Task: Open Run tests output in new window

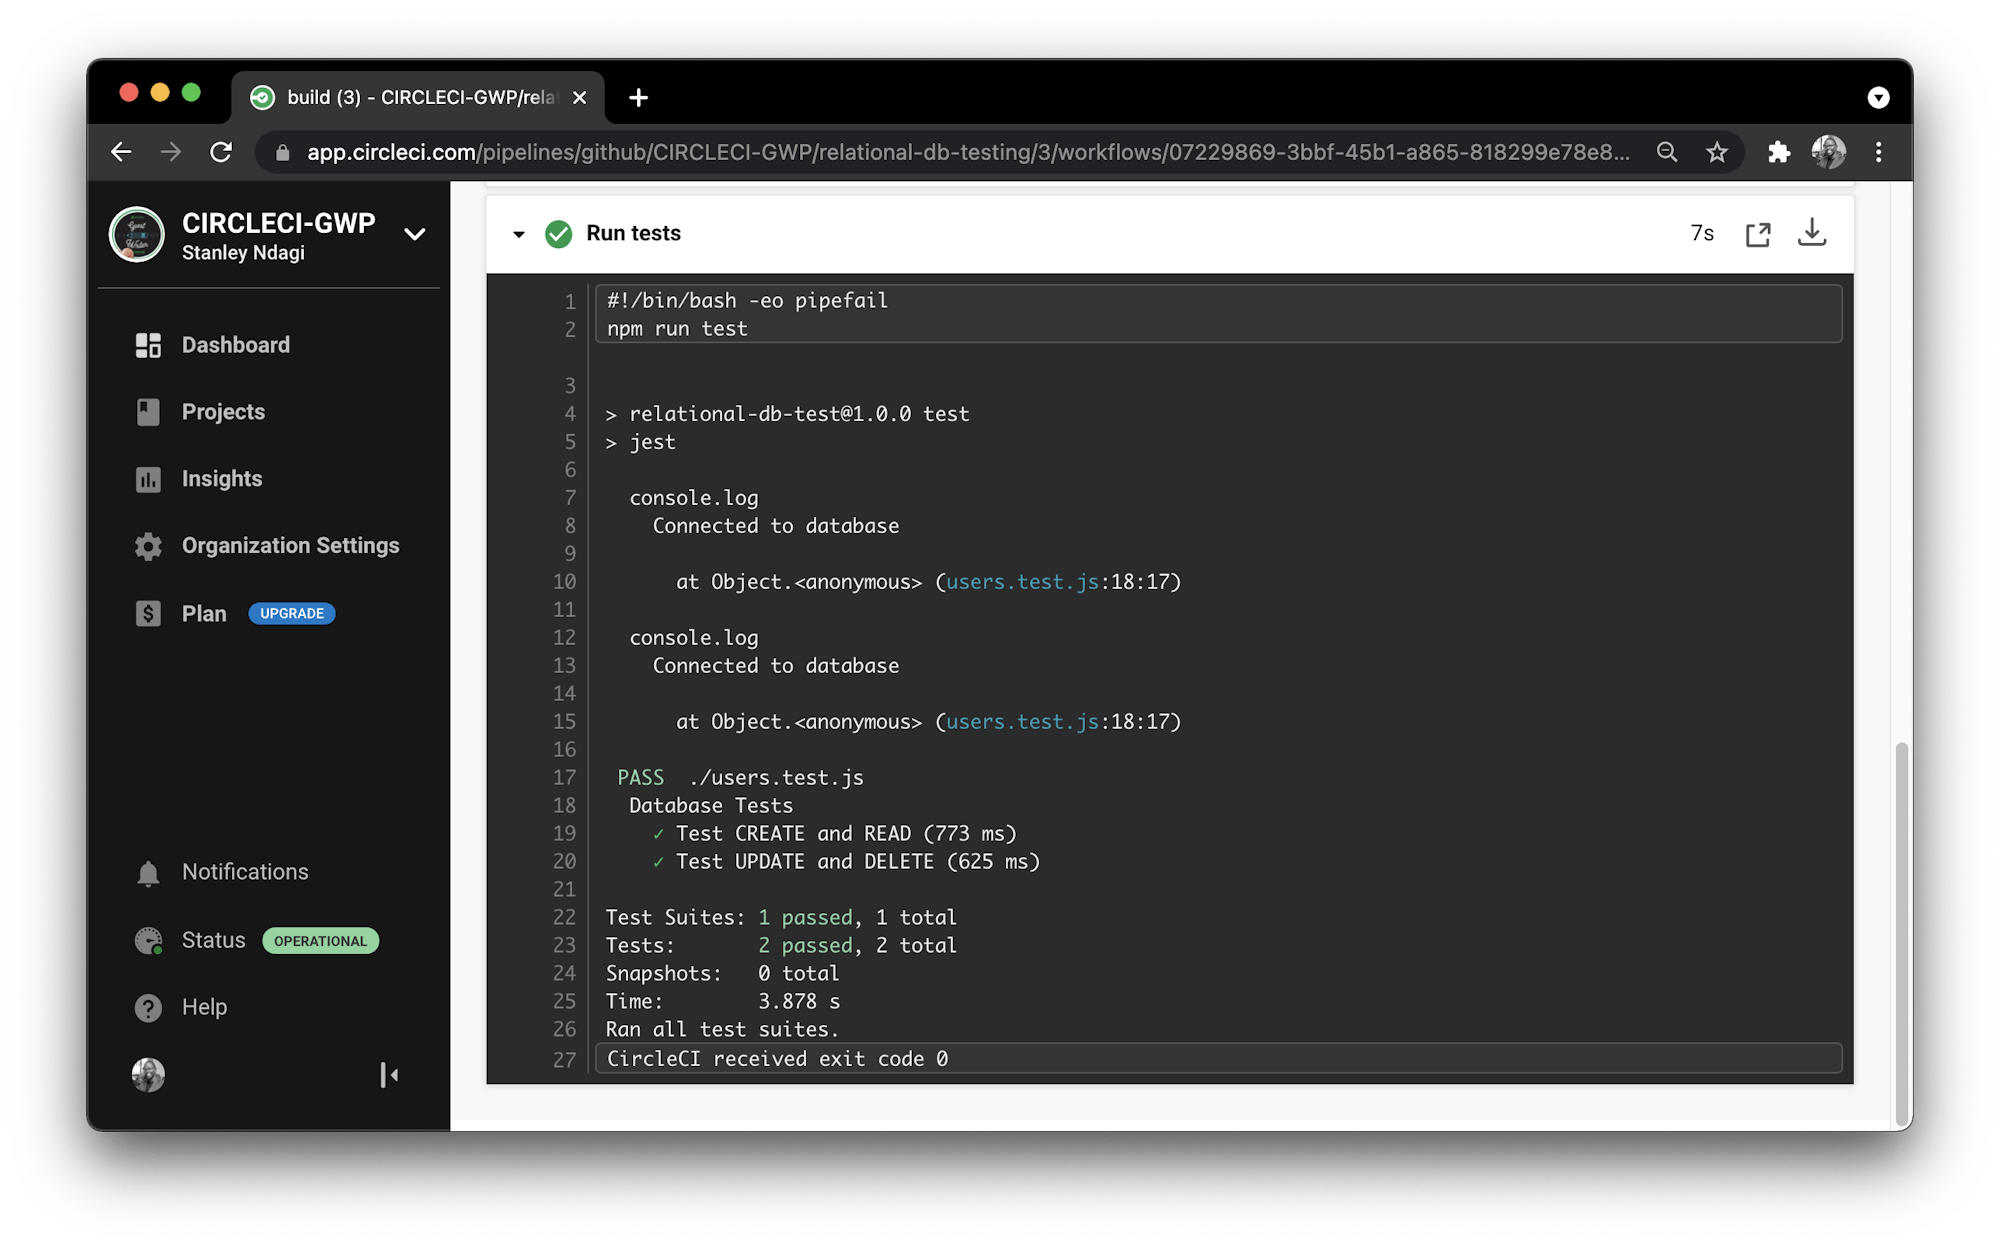Action: pos(1758,233)
